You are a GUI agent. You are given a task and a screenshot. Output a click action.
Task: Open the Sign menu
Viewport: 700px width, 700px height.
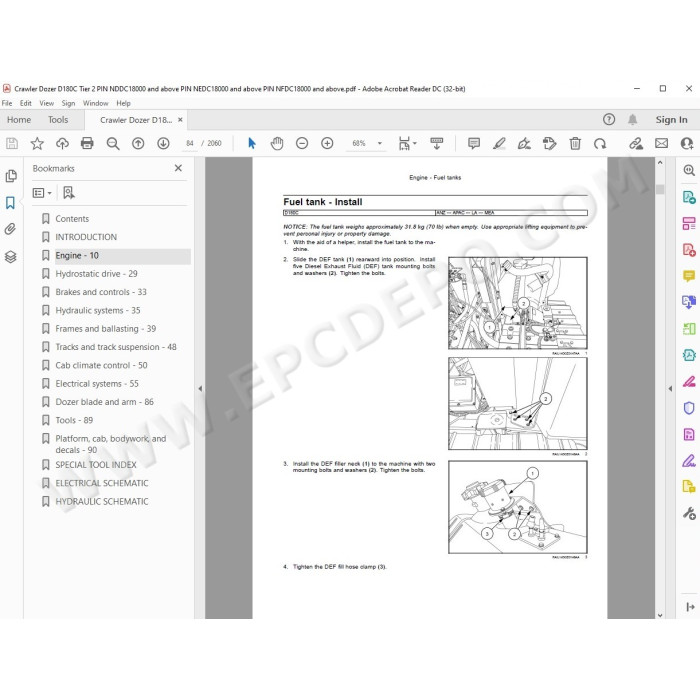[68, 103]
